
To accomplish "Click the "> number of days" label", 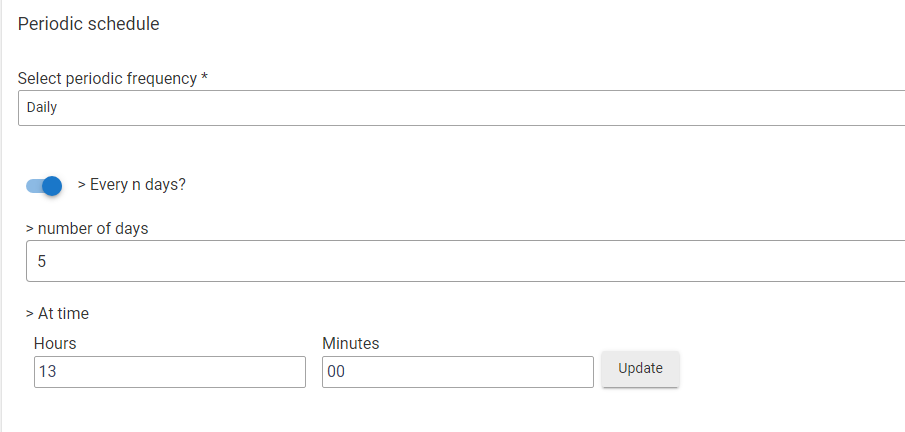I will [87, 228].
